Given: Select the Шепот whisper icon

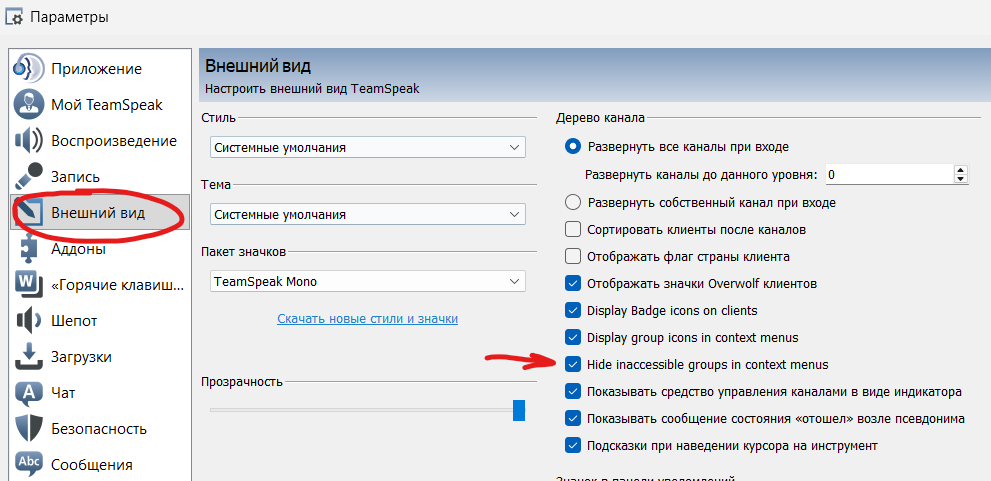Looking at the screenshot, I should (x=28, y=321).
